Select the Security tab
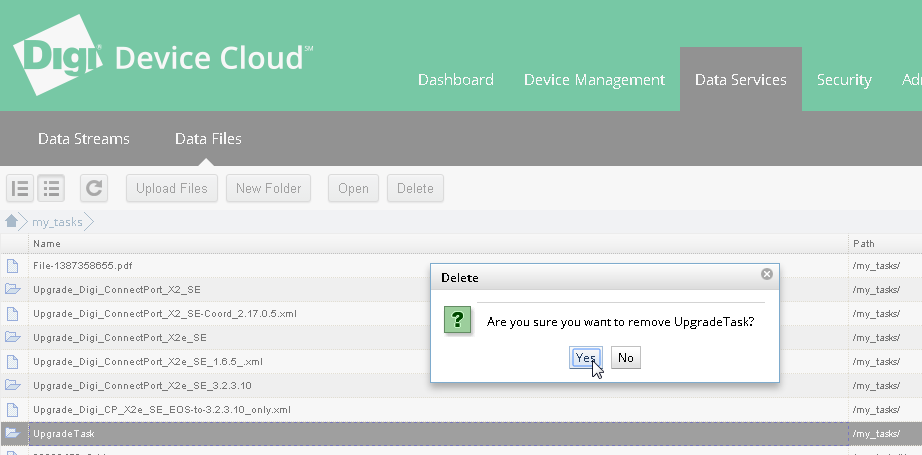 [844, 80]
